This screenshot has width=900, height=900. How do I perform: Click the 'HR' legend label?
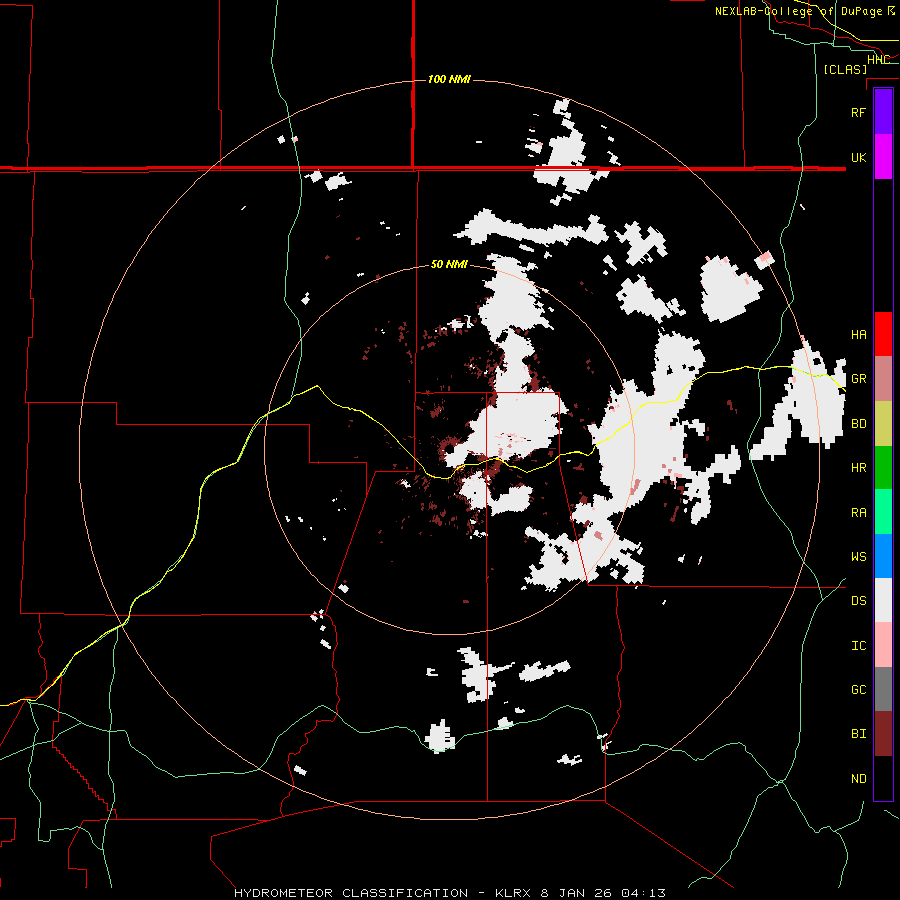[x=859, y=468]
